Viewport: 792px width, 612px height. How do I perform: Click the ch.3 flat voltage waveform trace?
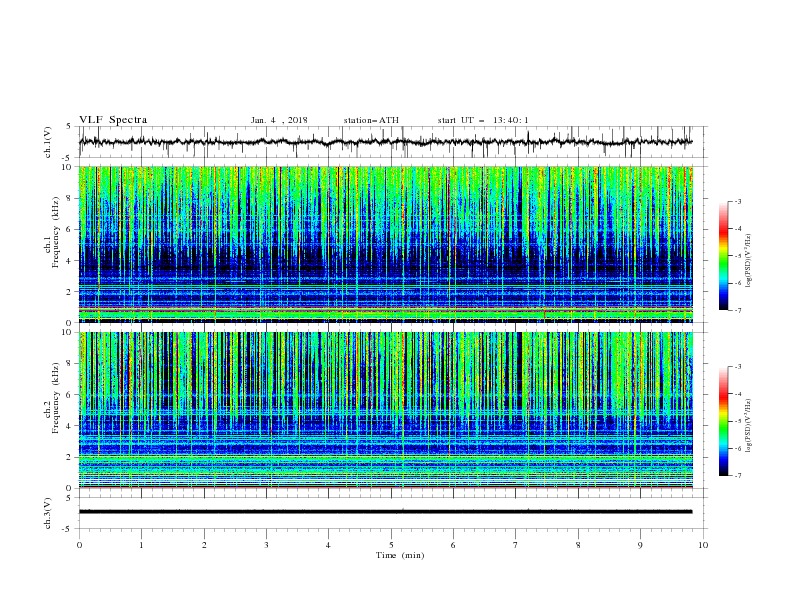(x=385, y=512)
